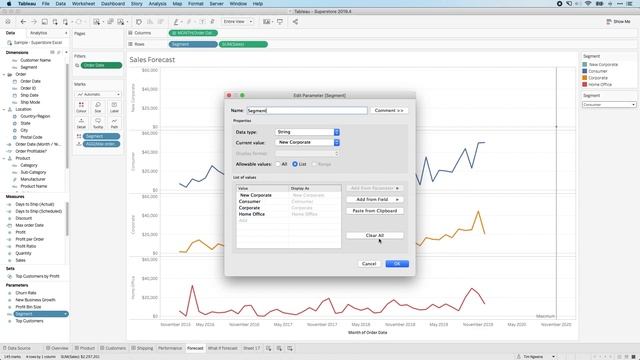The width and height of the screenshot is (640, 360).
Task: Click the Show mark labels toolbar icon
Action: coord(202,22)
